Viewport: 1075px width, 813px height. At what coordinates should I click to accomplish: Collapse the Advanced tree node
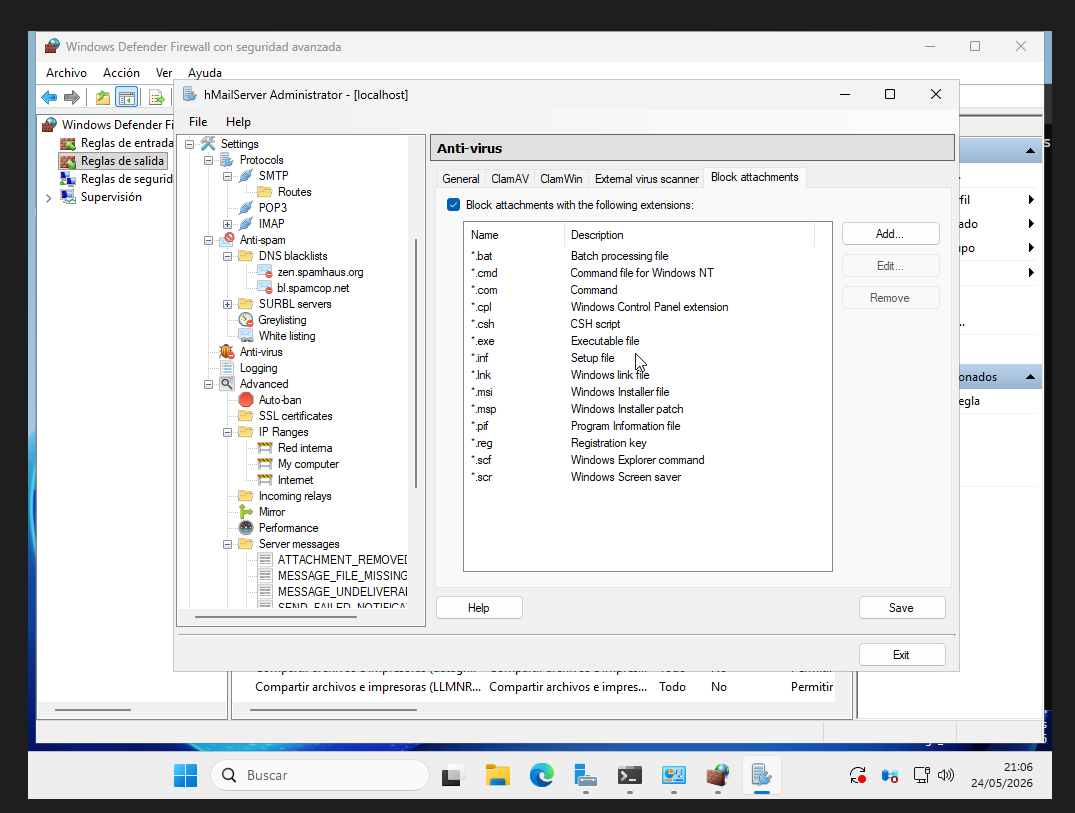(x=208, y=385)
